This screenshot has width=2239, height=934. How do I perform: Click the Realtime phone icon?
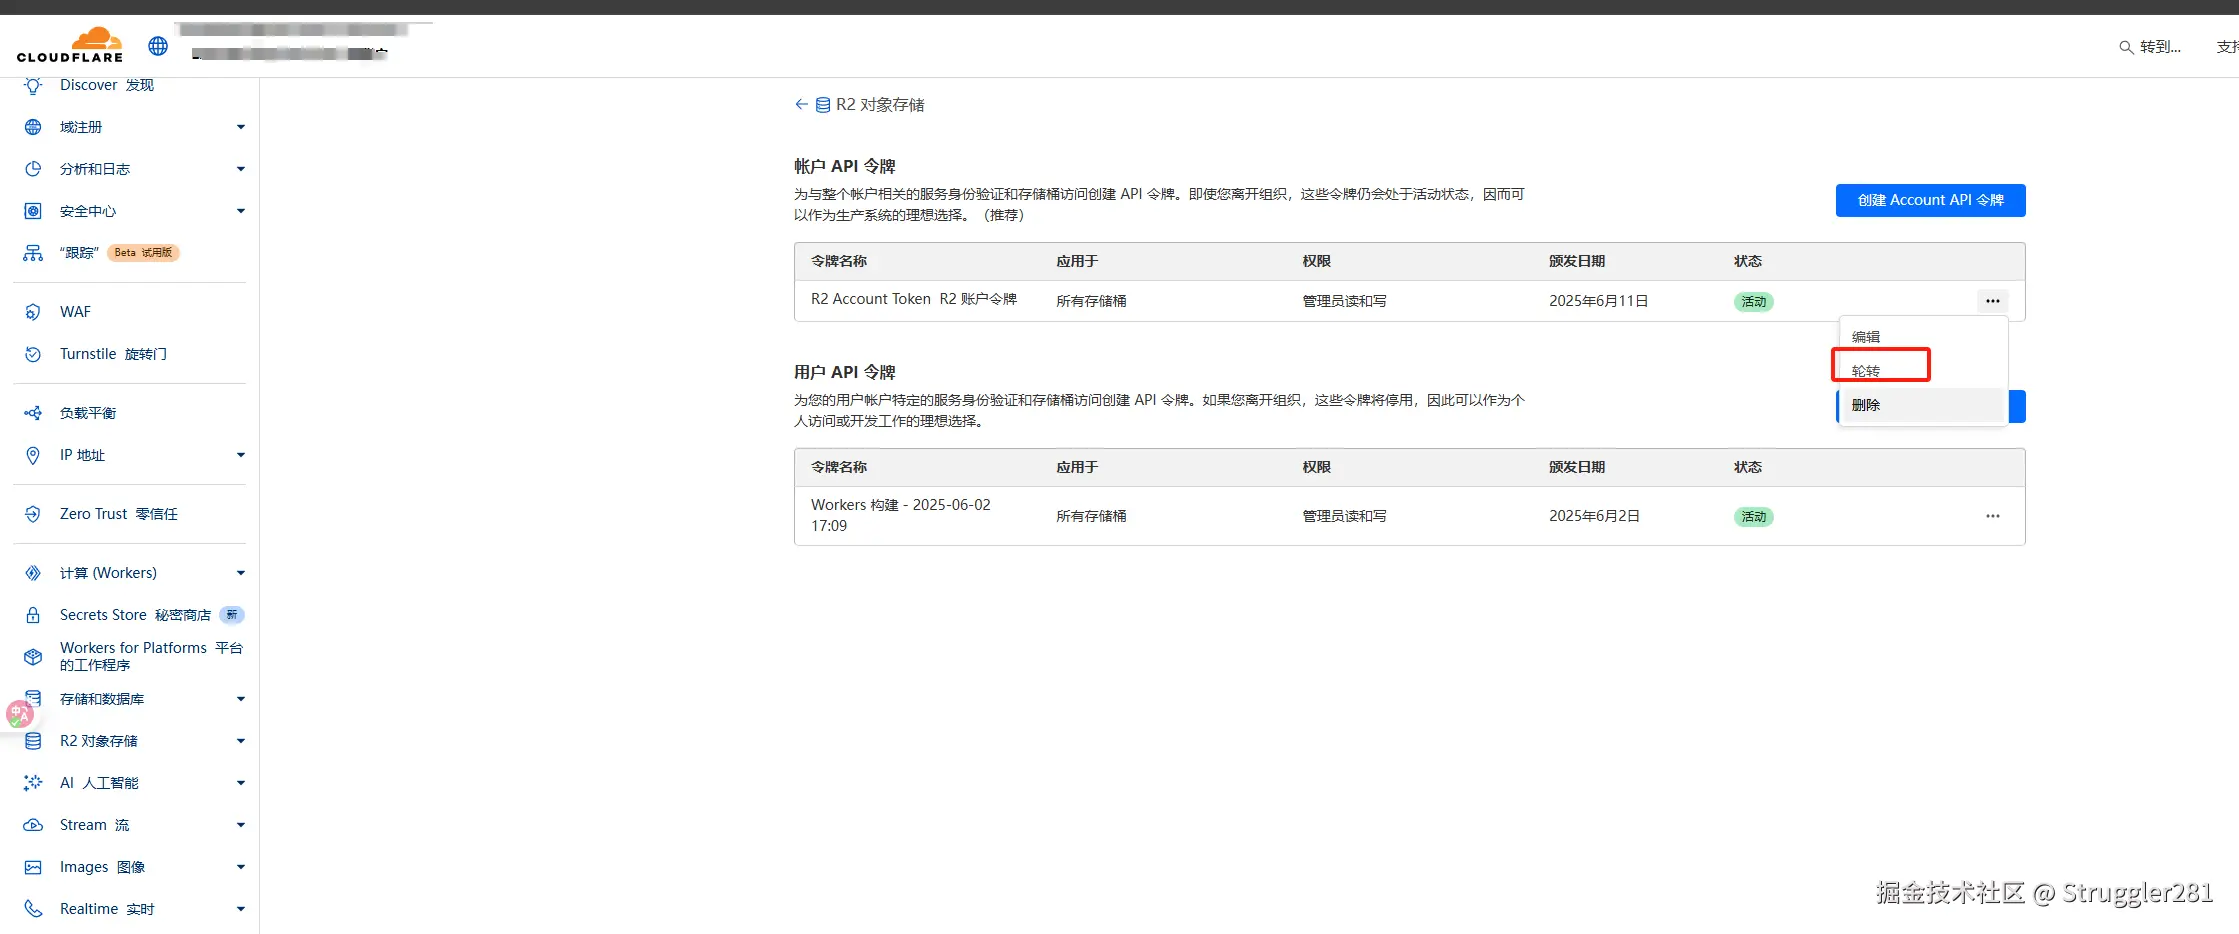(x=33, y=909)
